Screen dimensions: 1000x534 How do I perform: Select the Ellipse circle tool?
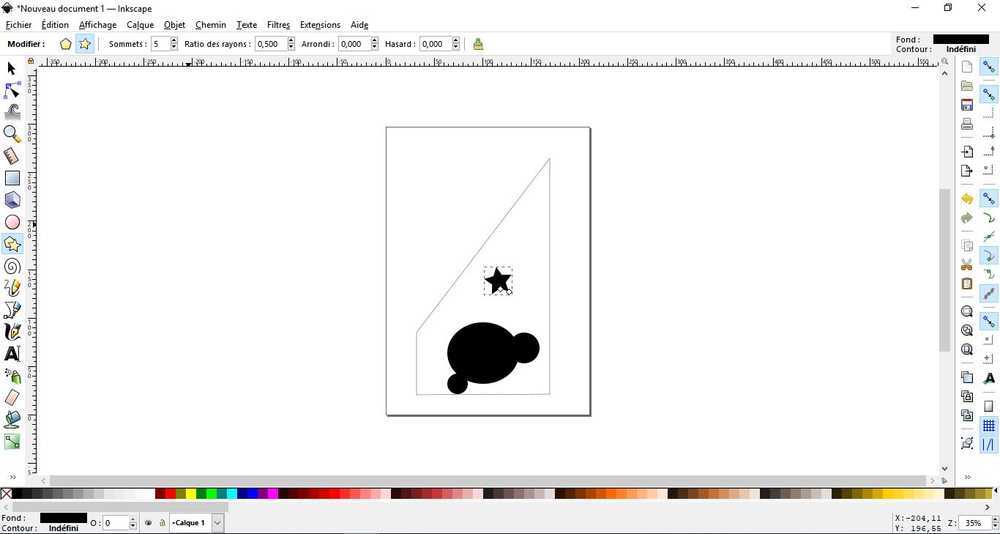(11, 222)
